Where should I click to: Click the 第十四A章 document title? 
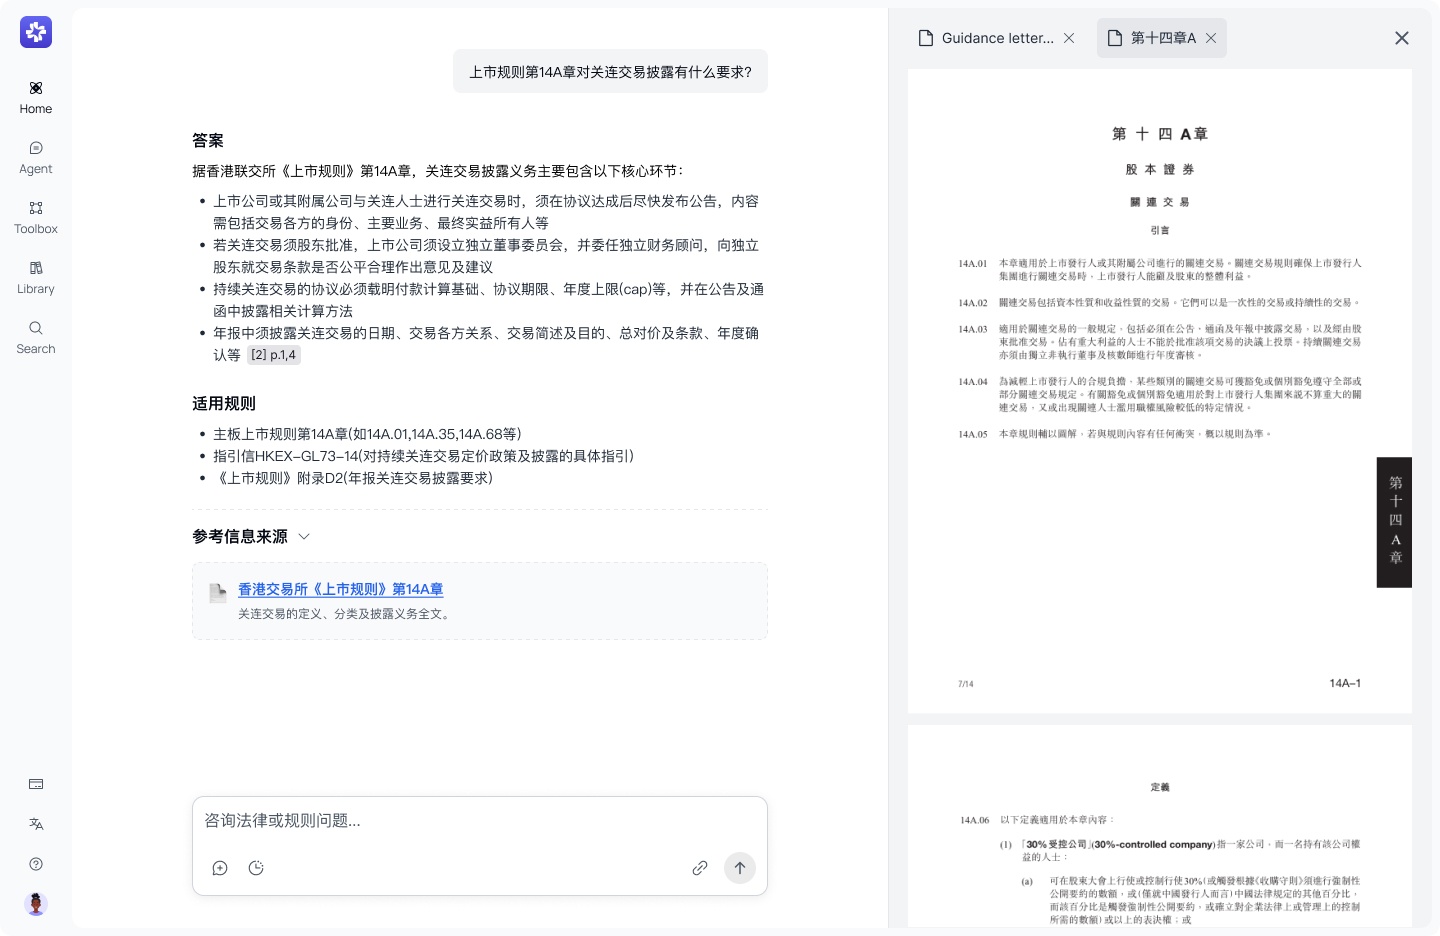1160,134
